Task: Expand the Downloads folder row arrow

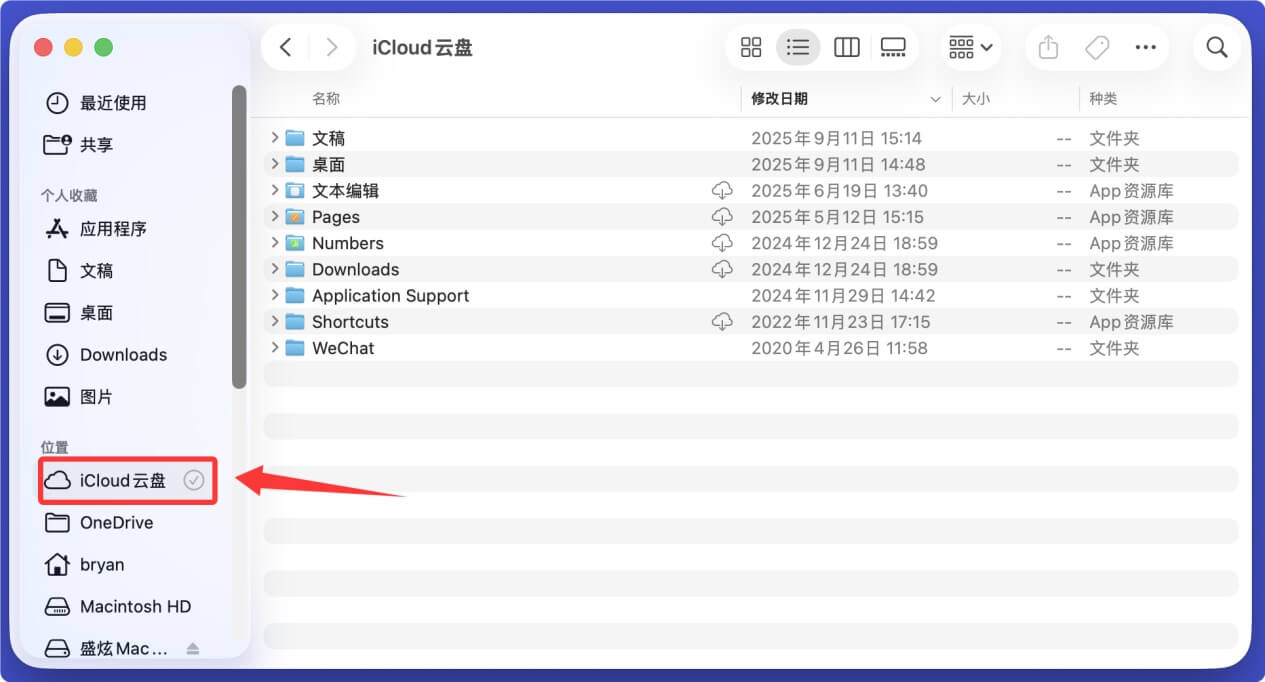Action: pyautogui.click(x=275, y=269)
